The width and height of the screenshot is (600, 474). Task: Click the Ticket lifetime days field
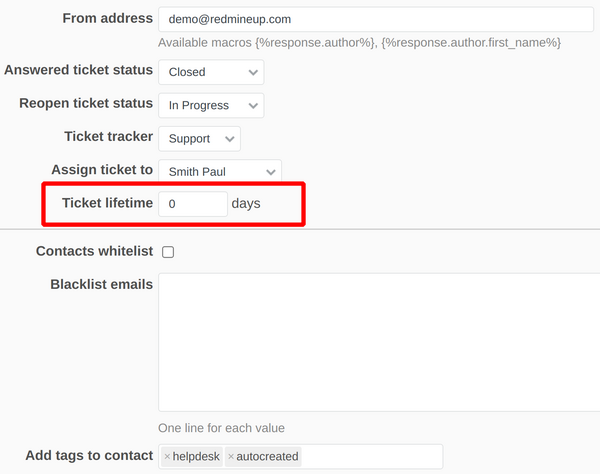(193, 204)
